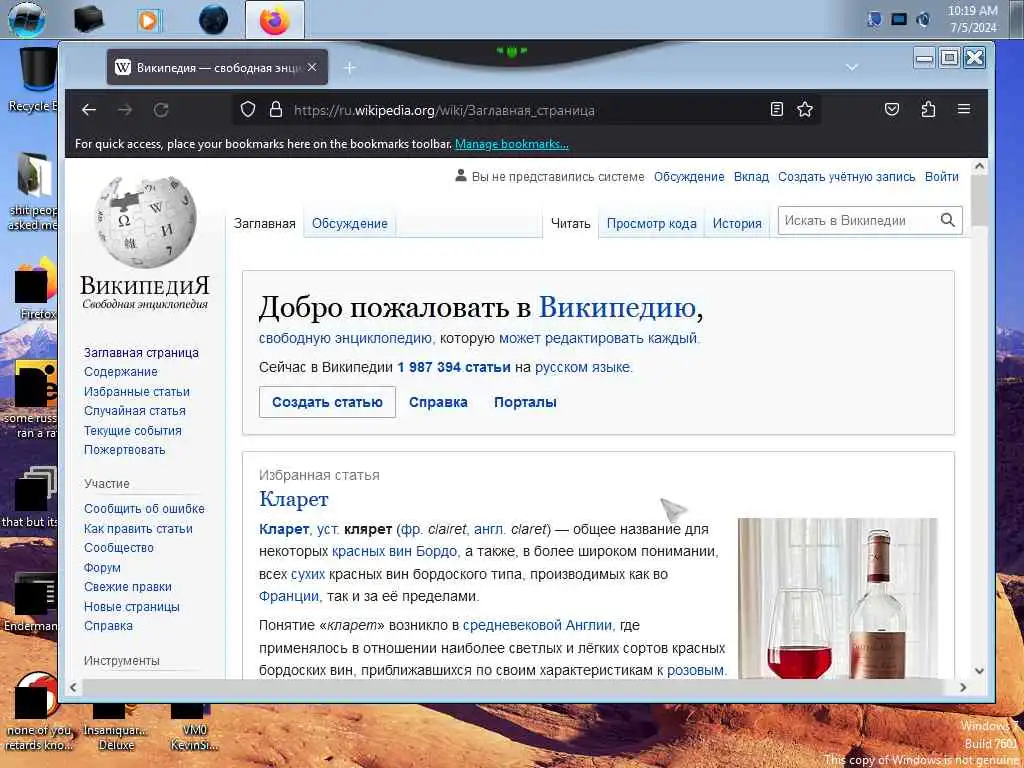Select the Insaniquarium Deluxe desktop icon

point(116,728)
